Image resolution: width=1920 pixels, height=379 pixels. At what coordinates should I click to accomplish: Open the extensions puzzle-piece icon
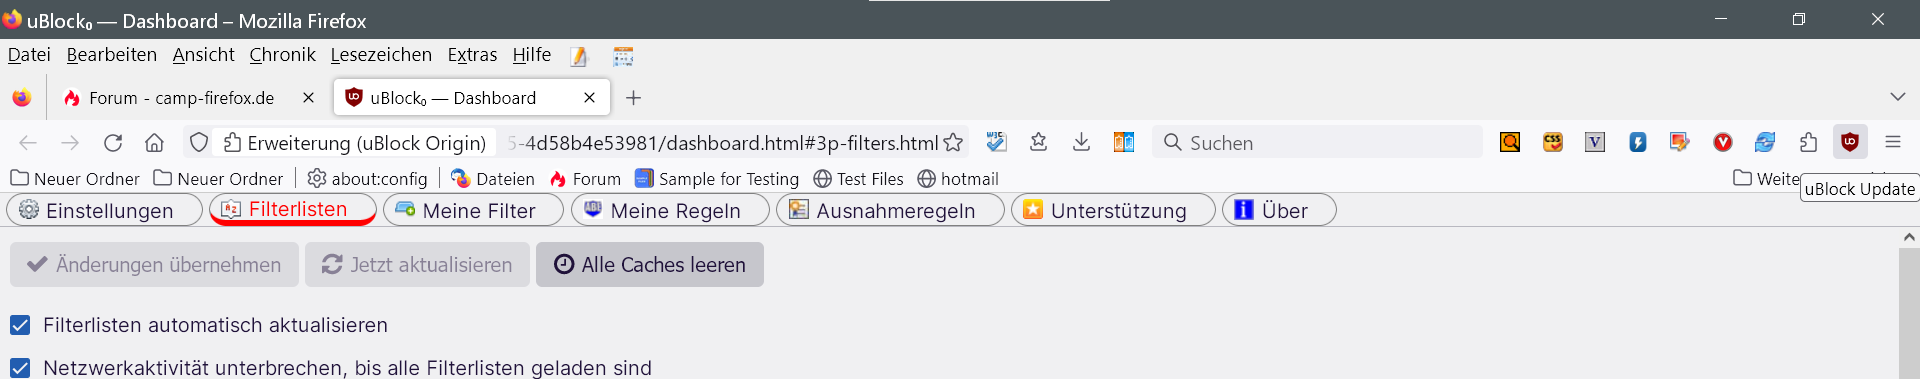tap(1808, 142)
